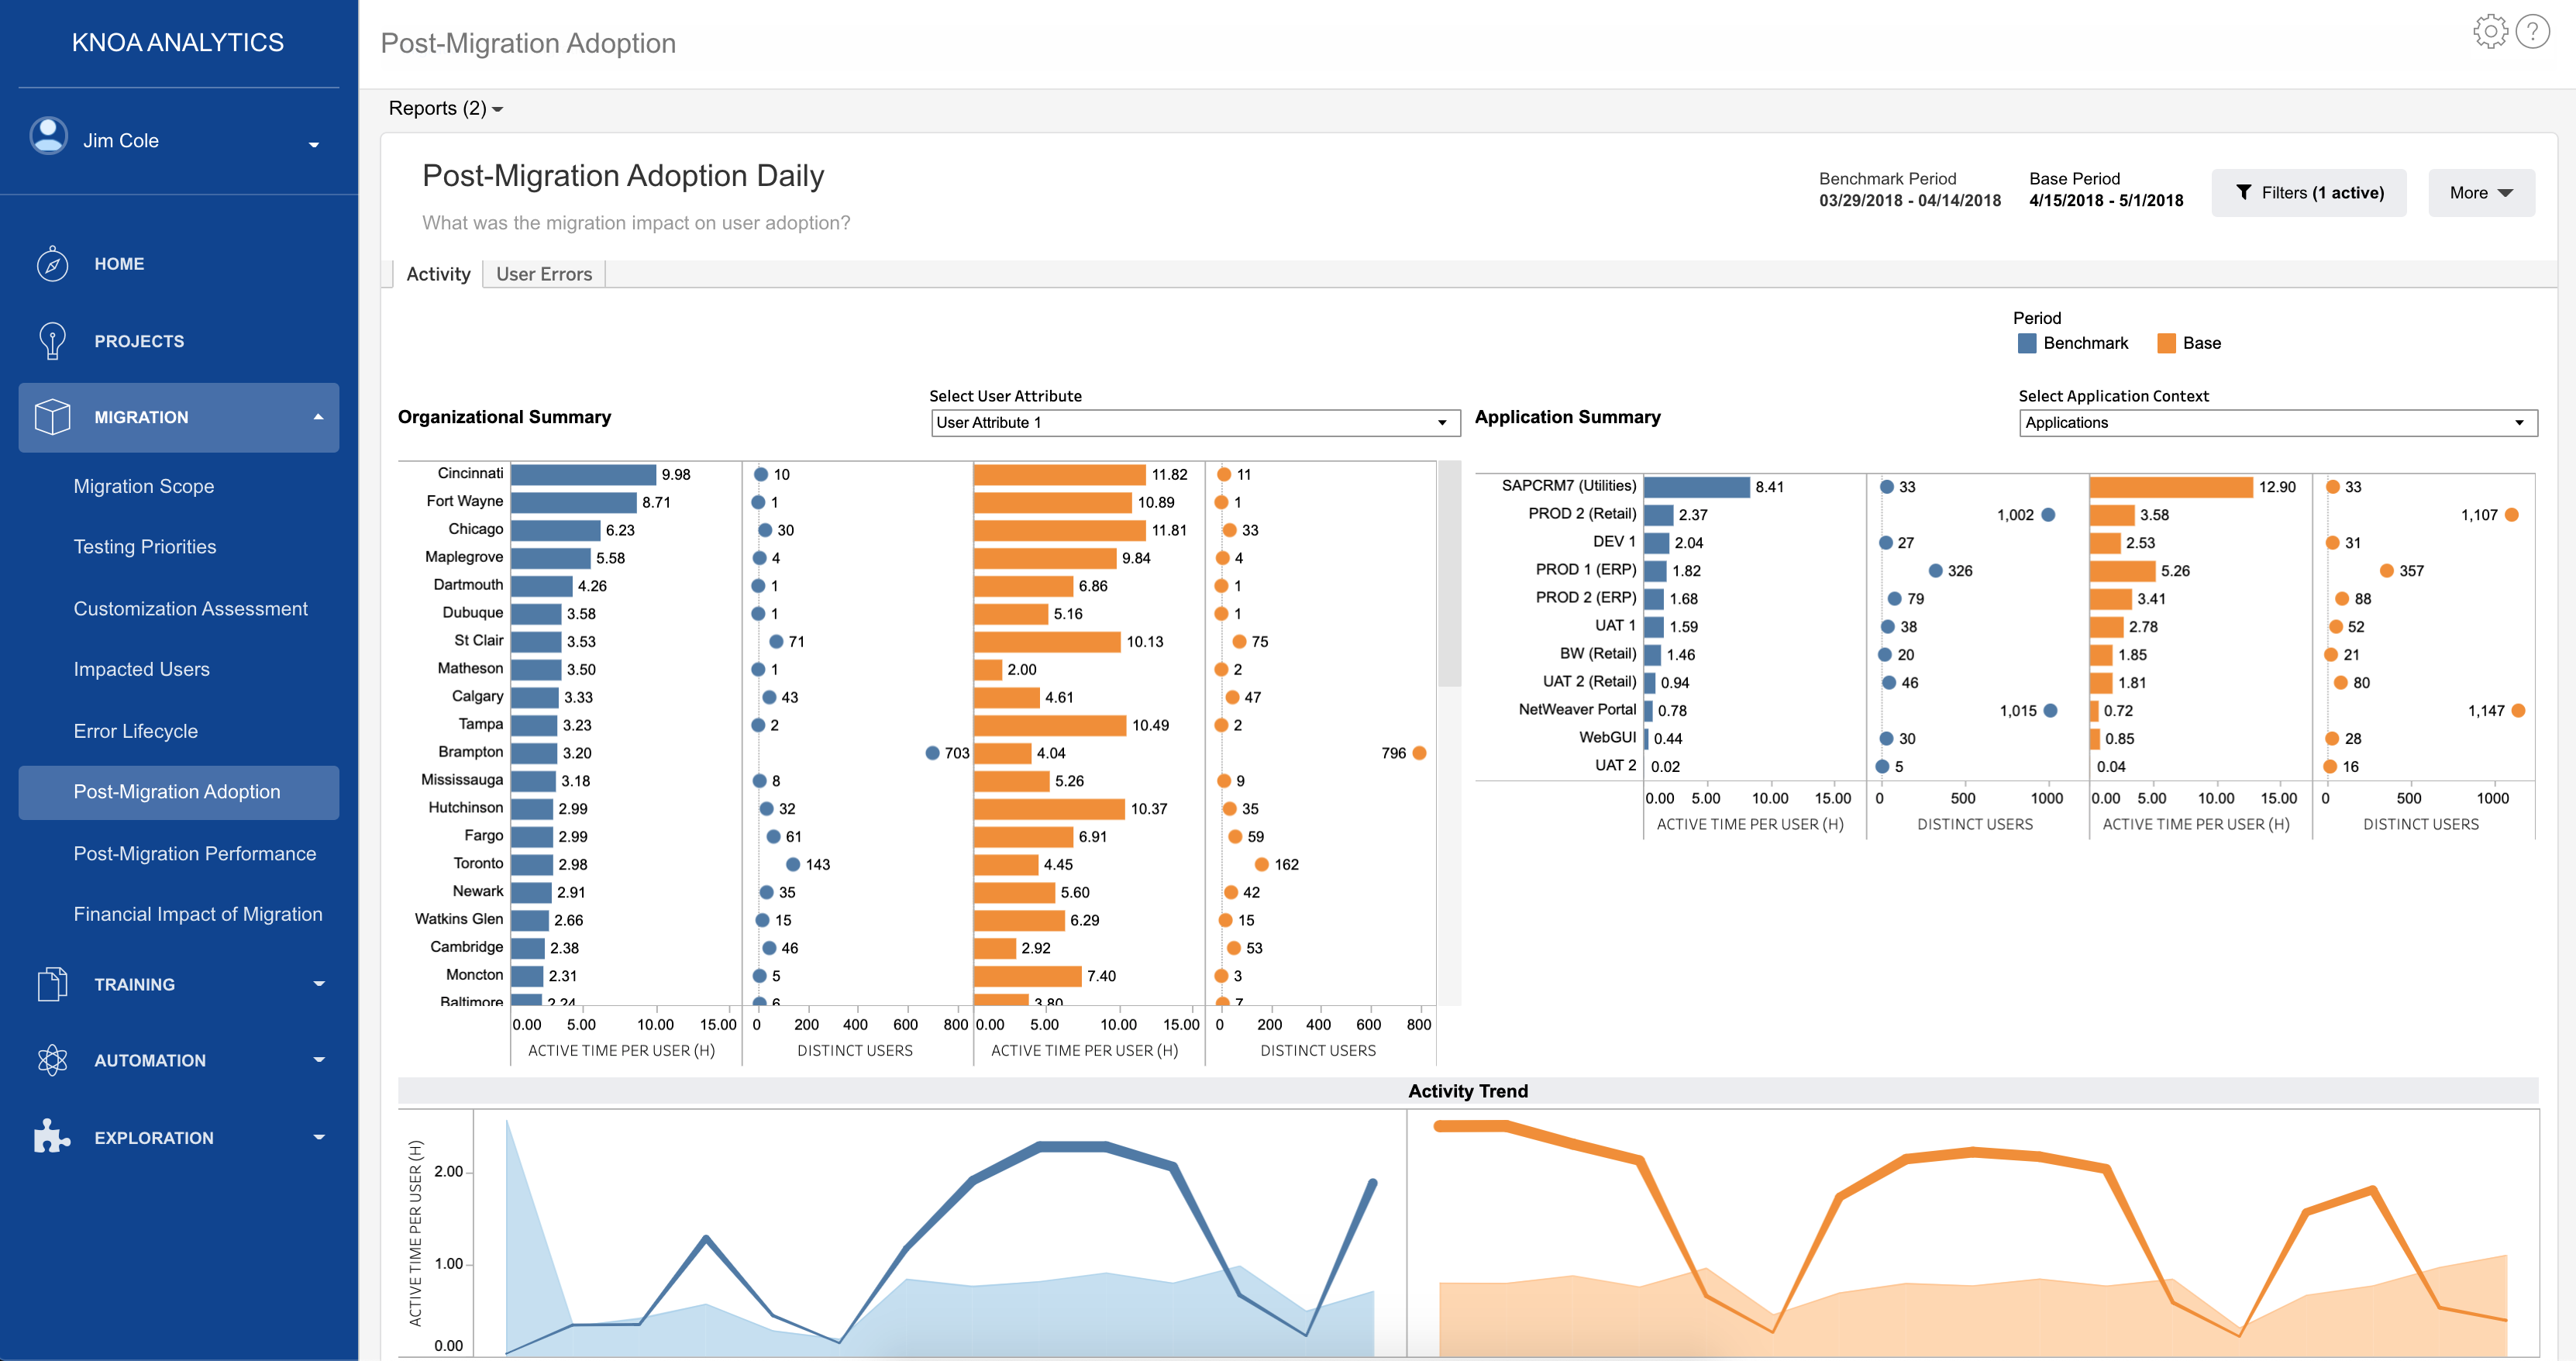Open Impacted Users page
Image resolution: width=2576 pixels, height=1361 pixels.
coord(141,669)
